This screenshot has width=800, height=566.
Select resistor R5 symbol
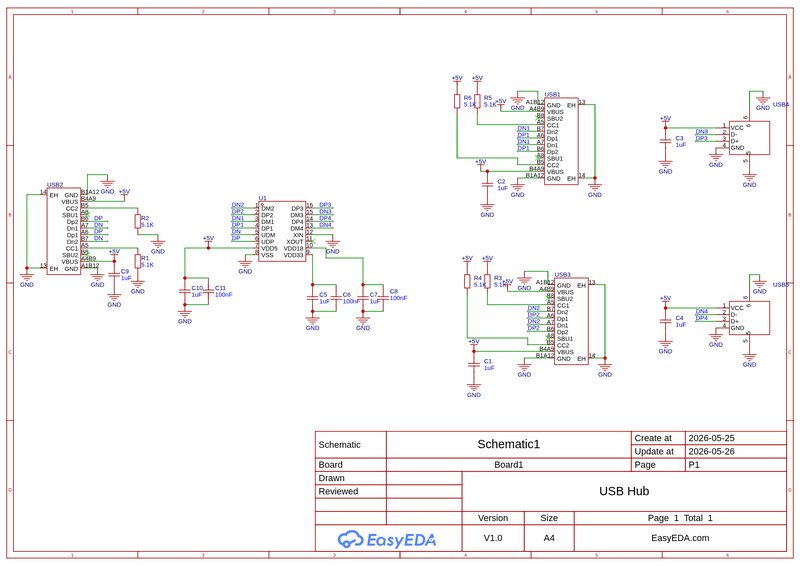[x=477, y=101]
